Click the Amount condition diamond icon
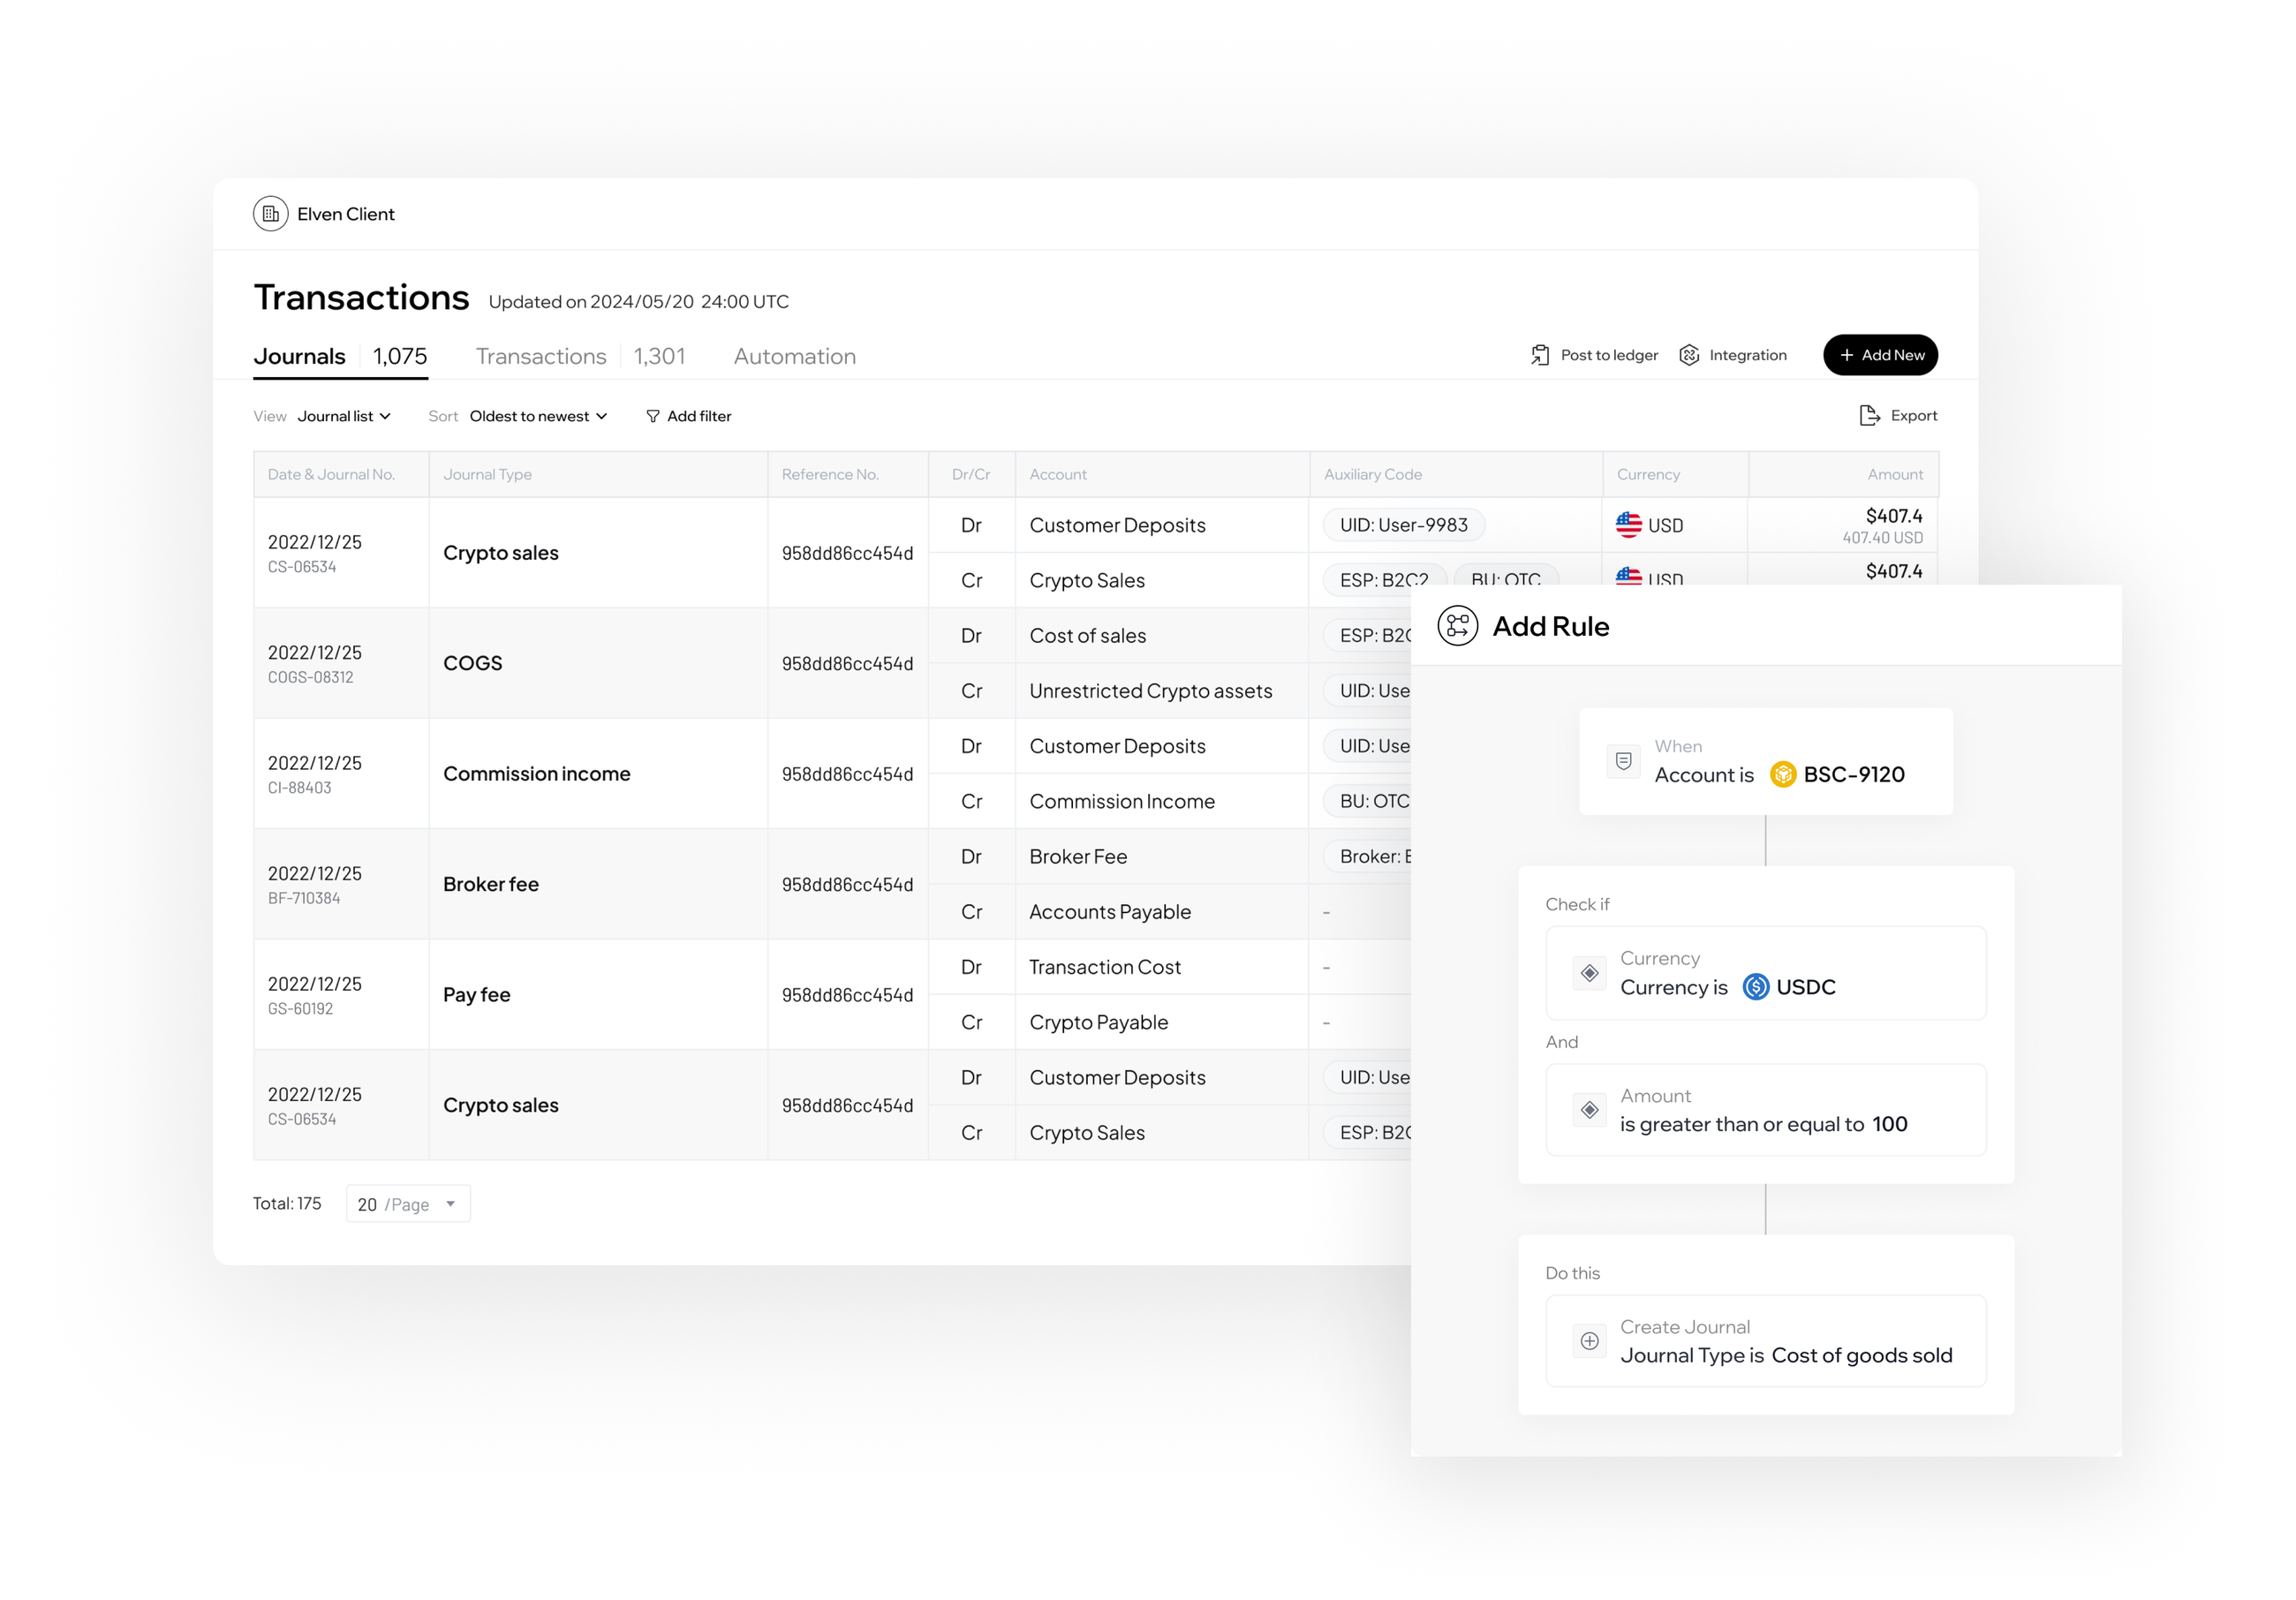This screenshot has height=1600, width=2296. (x=1589, y=1110)
